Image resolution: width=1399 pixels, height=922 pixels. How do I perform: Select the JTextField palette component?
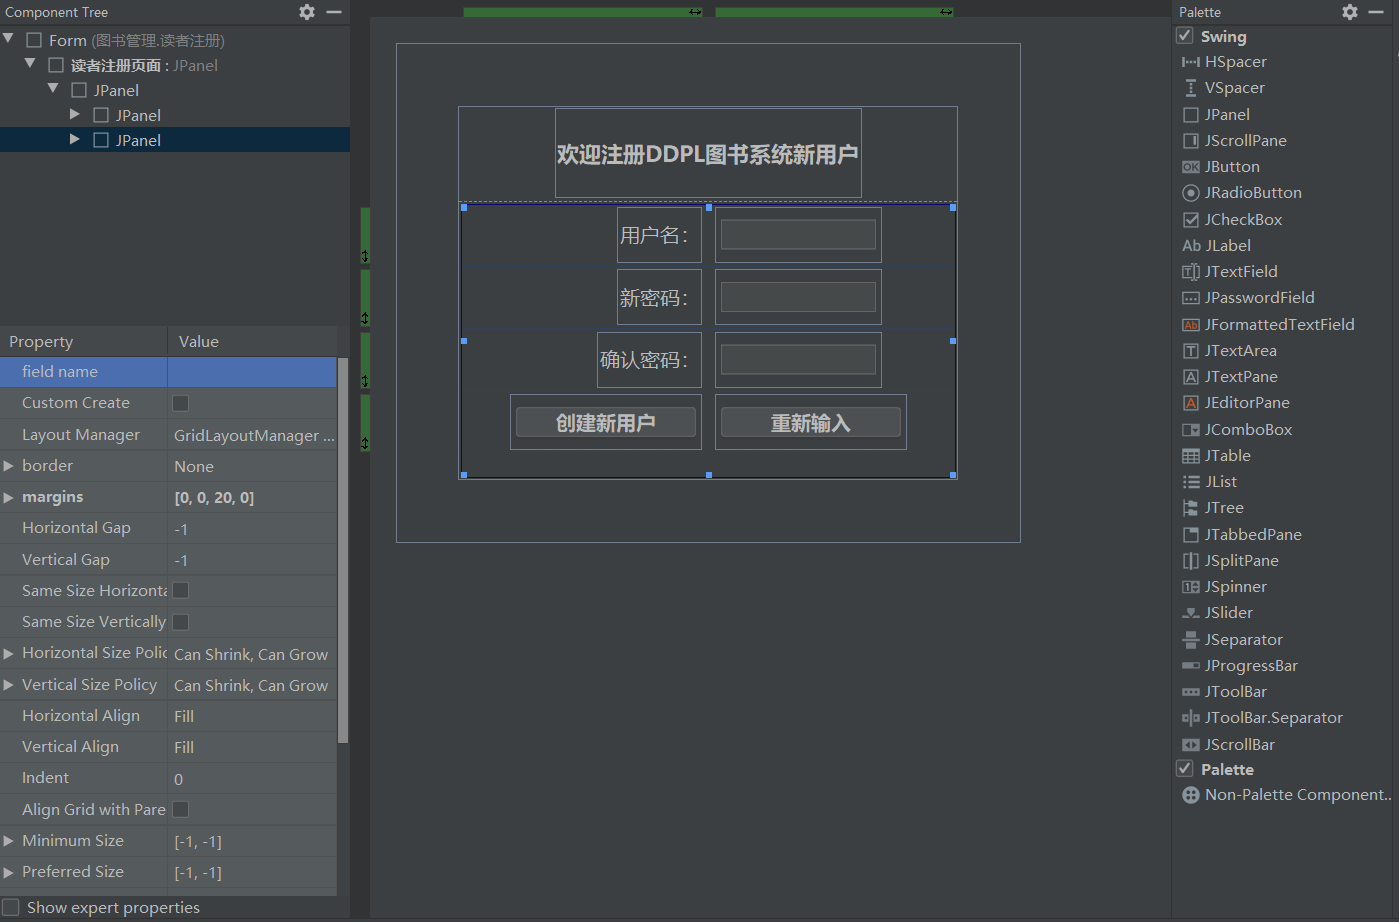click(1240, 271)
